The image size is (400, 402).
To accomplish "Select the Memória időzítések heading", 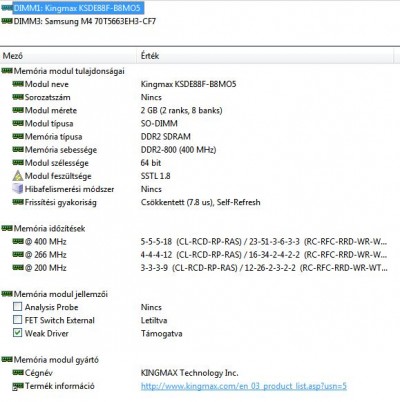I will point(49,228).
